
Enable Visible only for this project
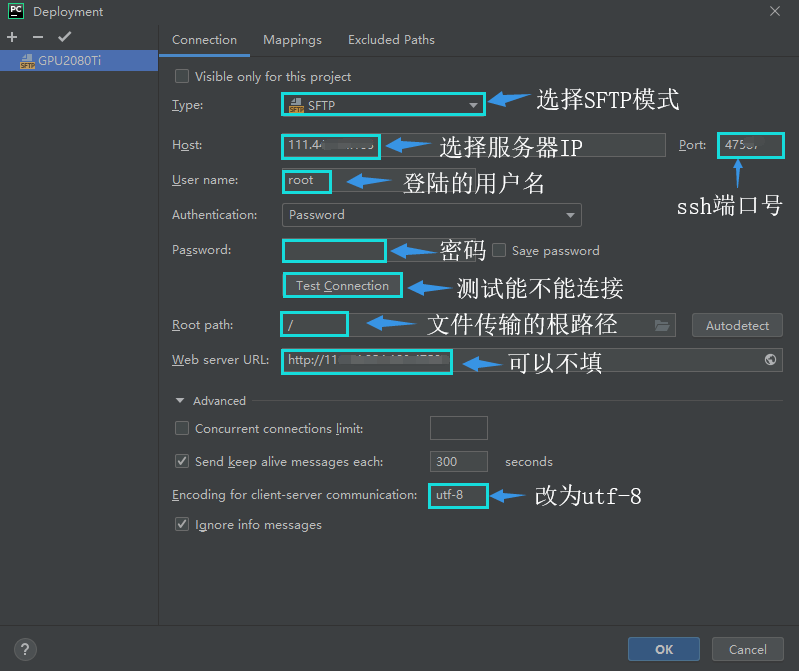pyautogui.click(x=182, y=76)
